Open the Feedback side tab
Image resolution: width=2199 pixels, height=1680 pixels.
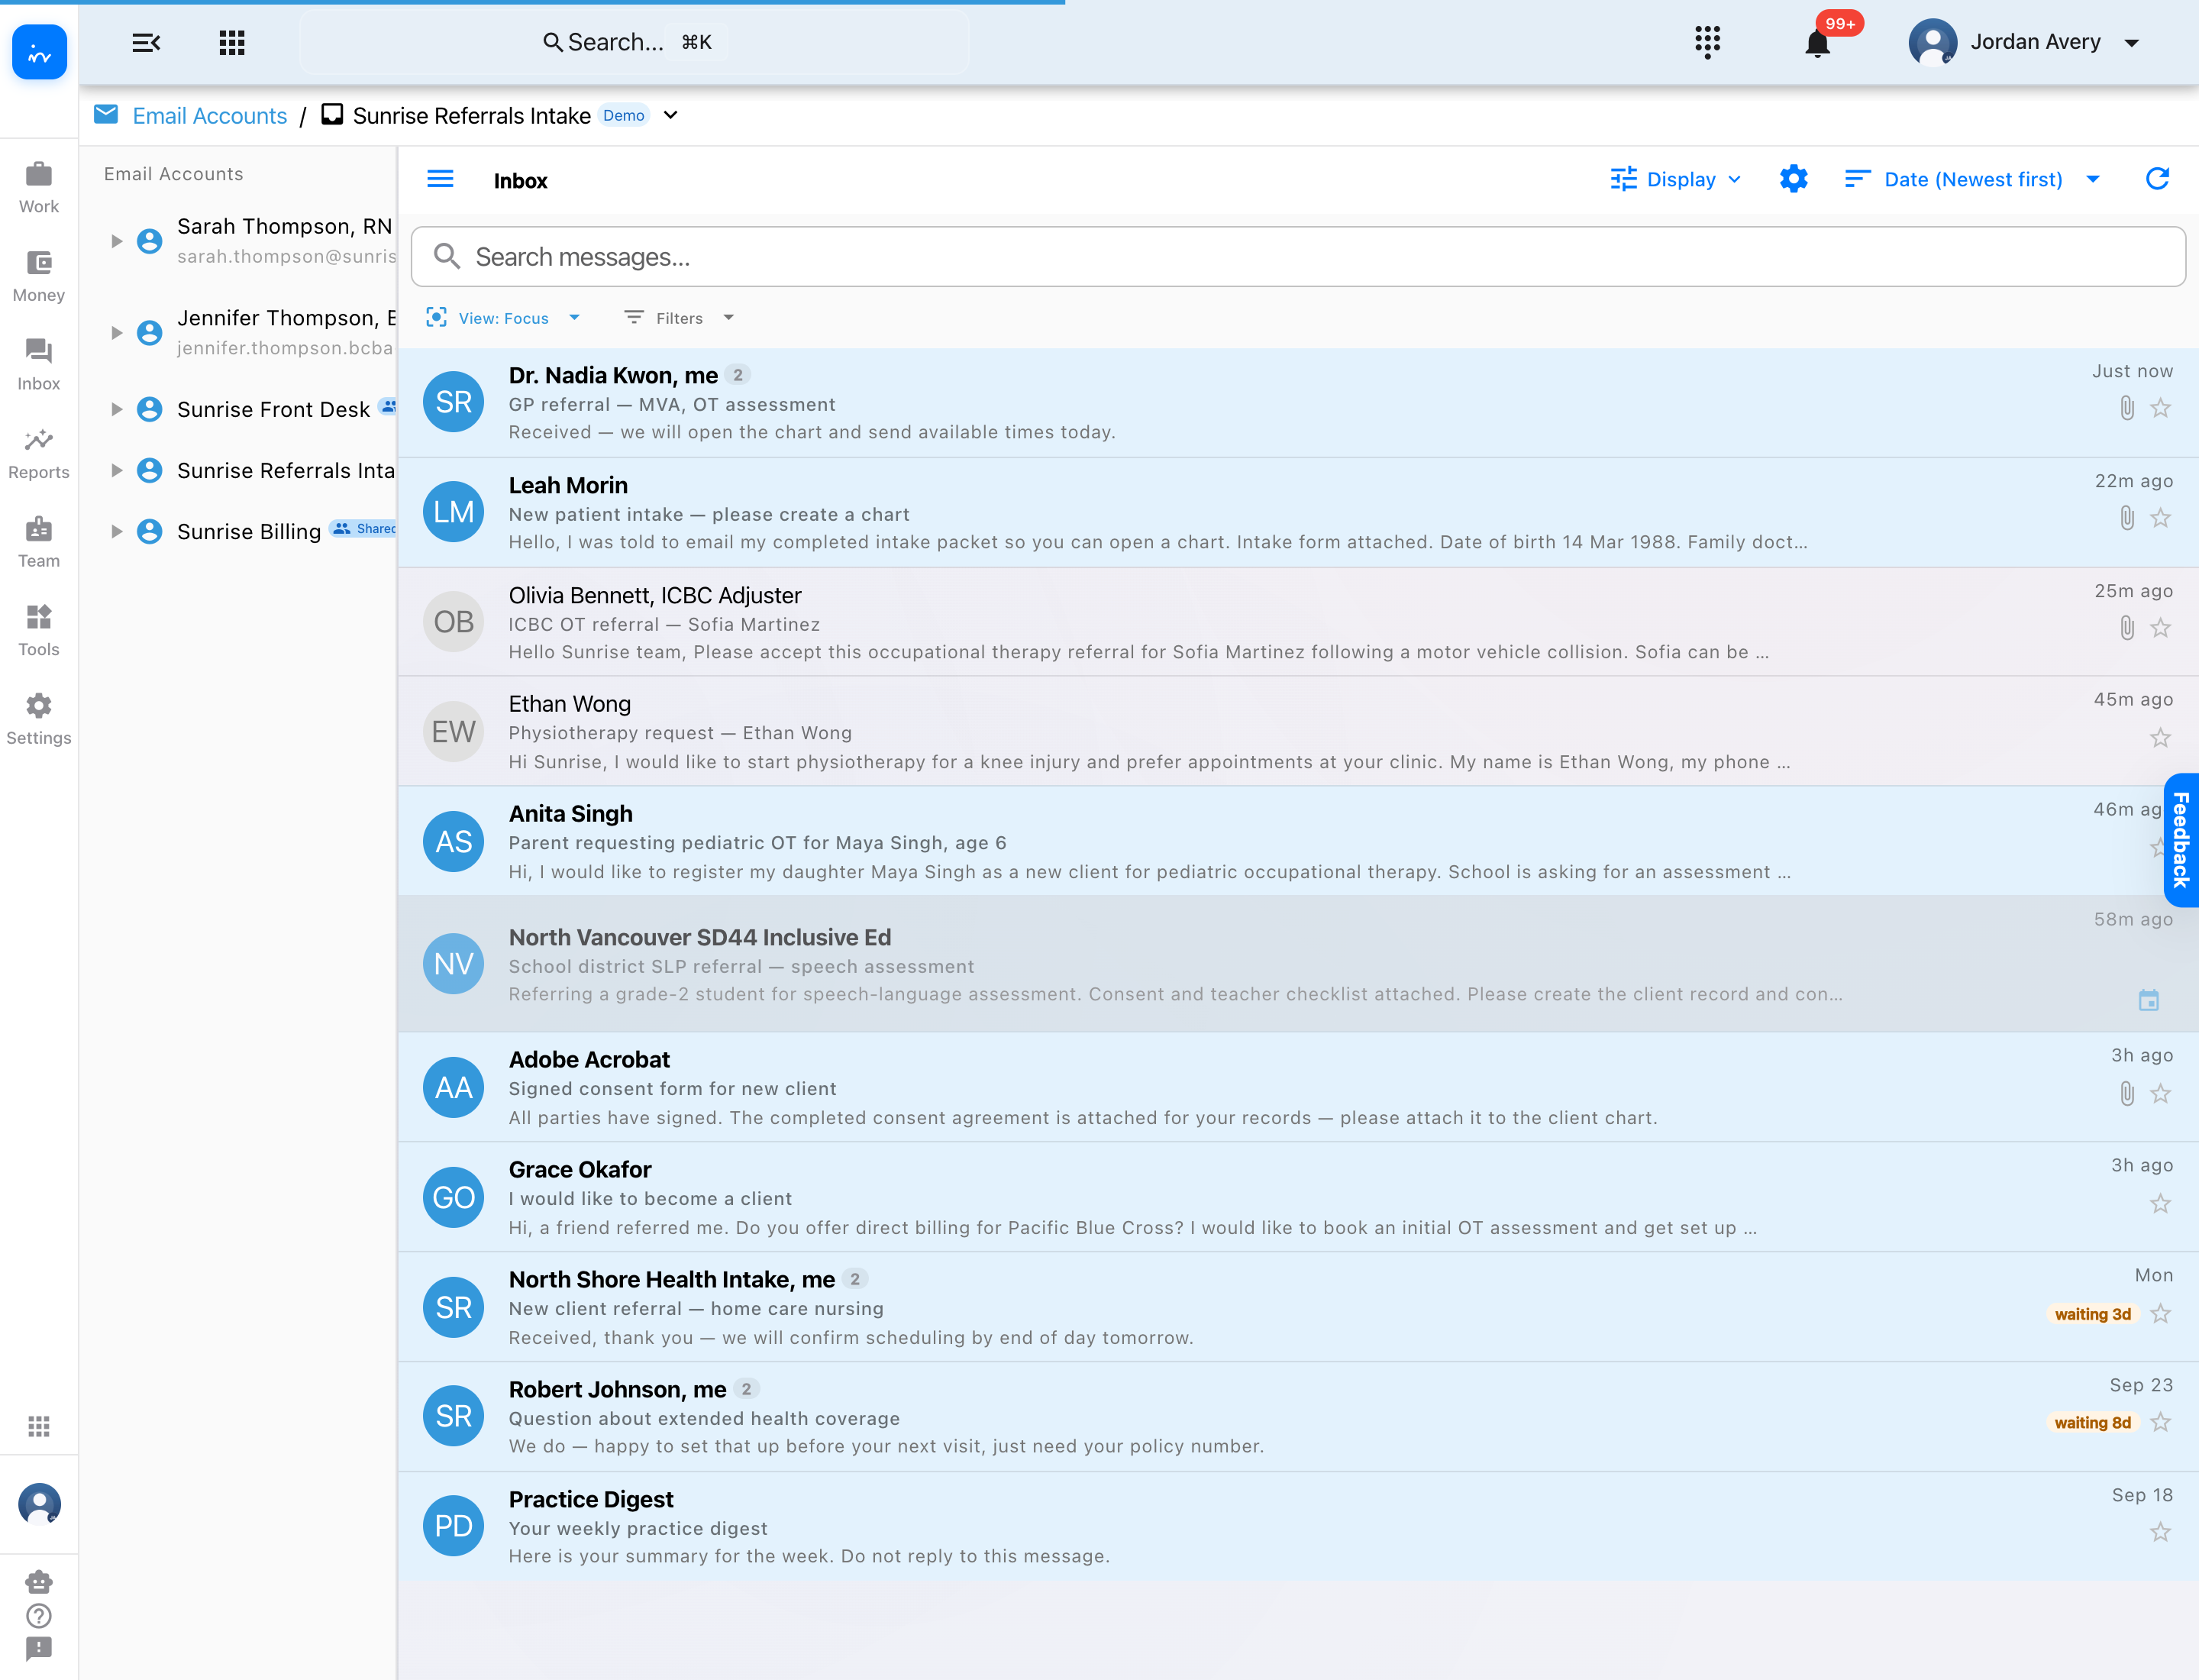(x=2181, y=840)
